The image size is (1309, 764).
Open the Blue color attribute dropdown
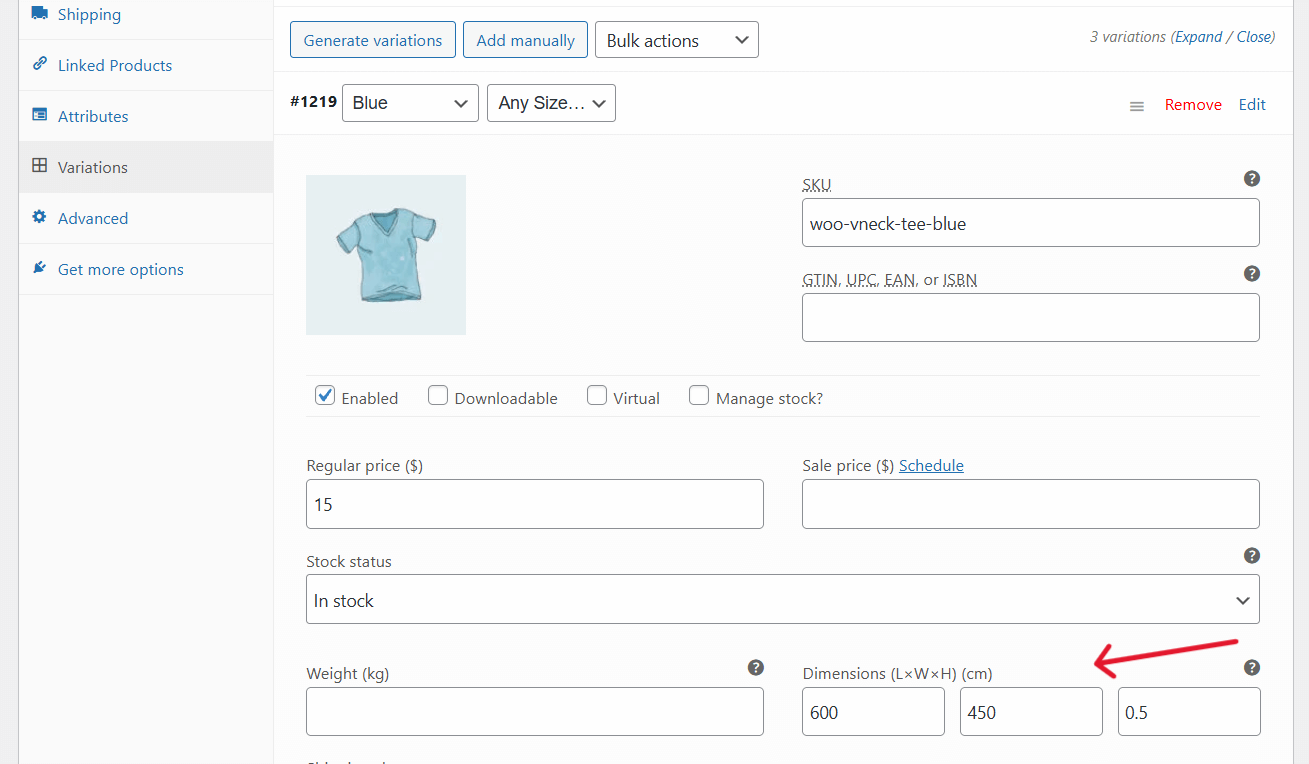pyautogui.click(x=410, y=102)
